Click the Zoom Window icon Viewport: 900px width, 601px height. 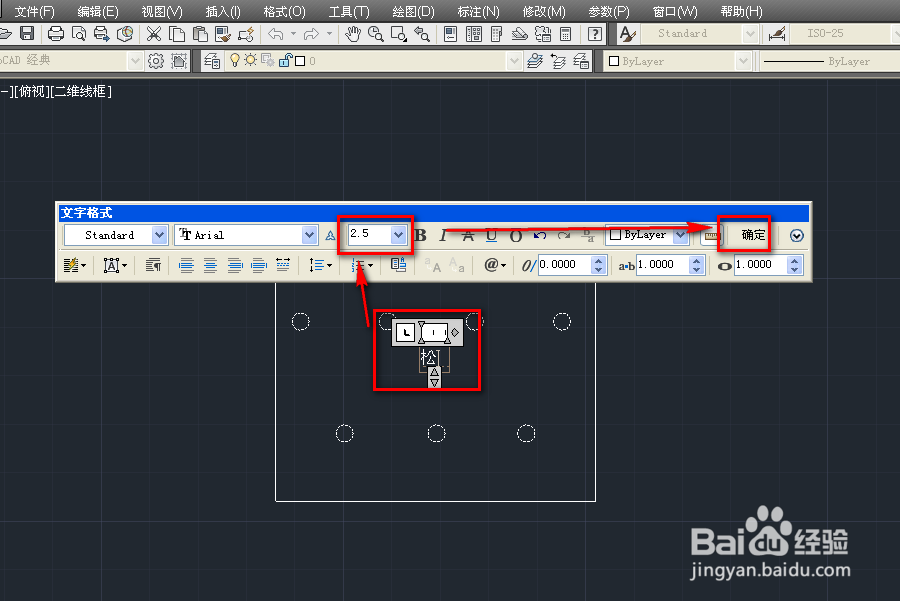pos(398,34)
